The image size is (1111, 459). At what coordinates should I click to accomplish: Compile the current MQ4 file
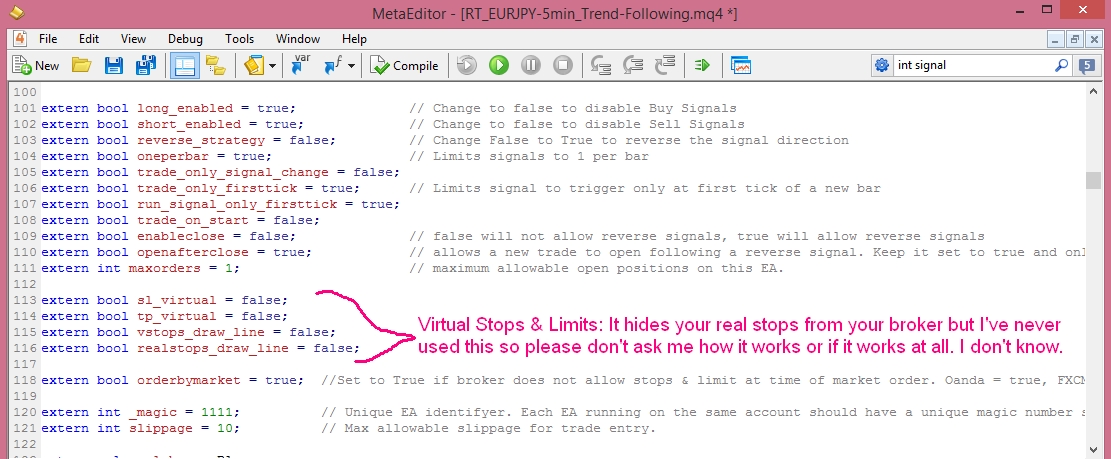tap(404, 66)
